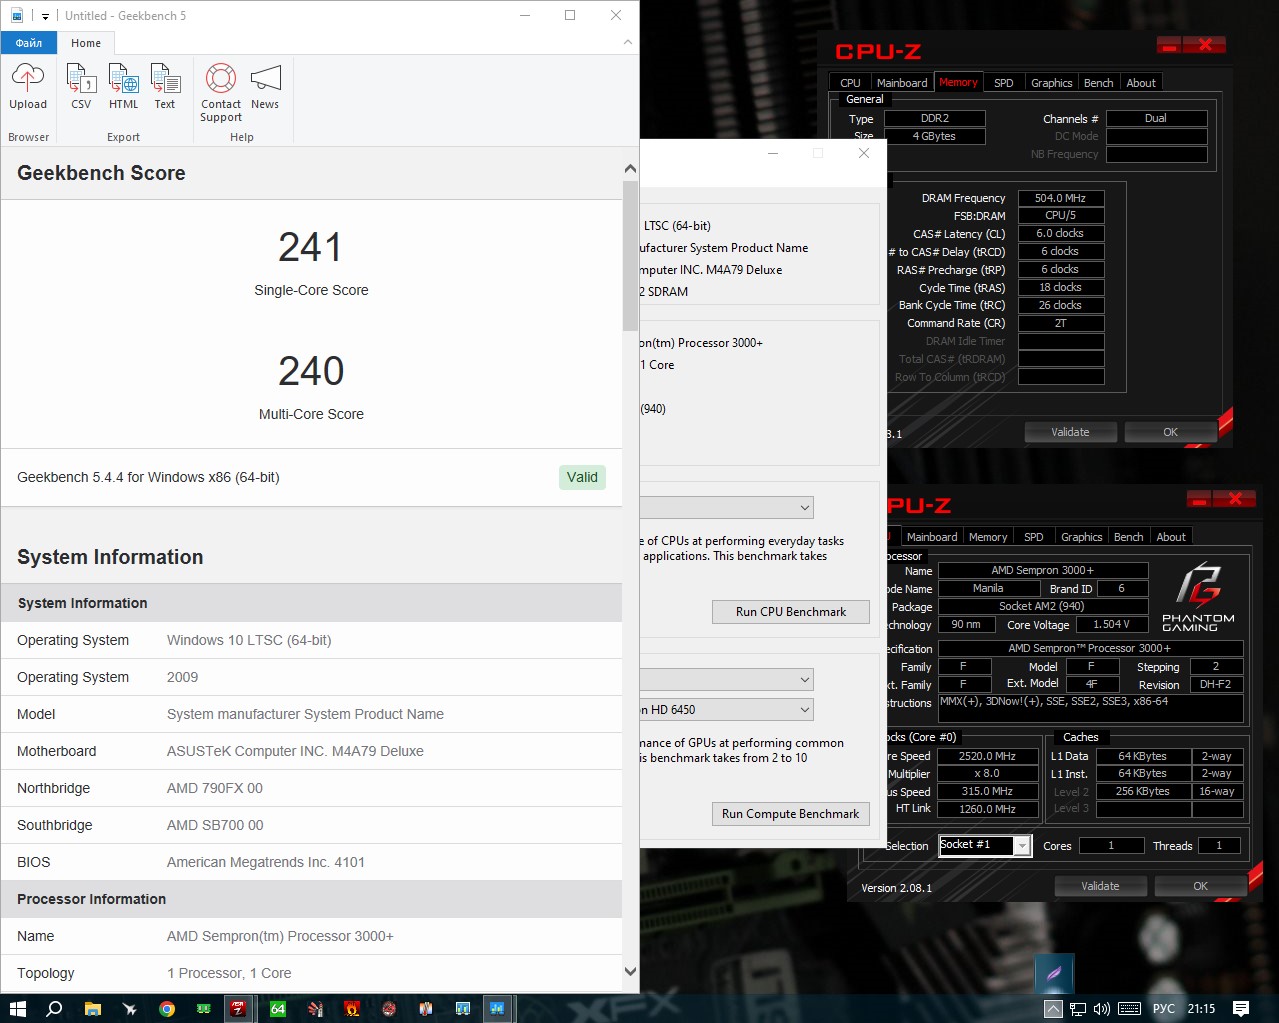Click Run Compute Benchmark button
The image size is (1279, 1023).
point(790,813)
